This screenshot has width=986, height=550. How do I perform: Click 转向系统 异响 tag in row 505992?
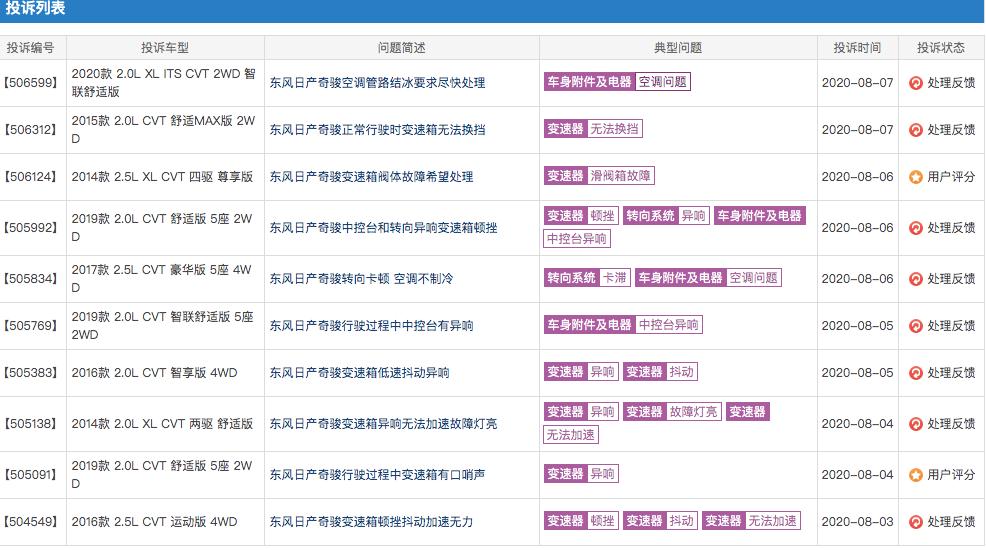click(667, 216)
